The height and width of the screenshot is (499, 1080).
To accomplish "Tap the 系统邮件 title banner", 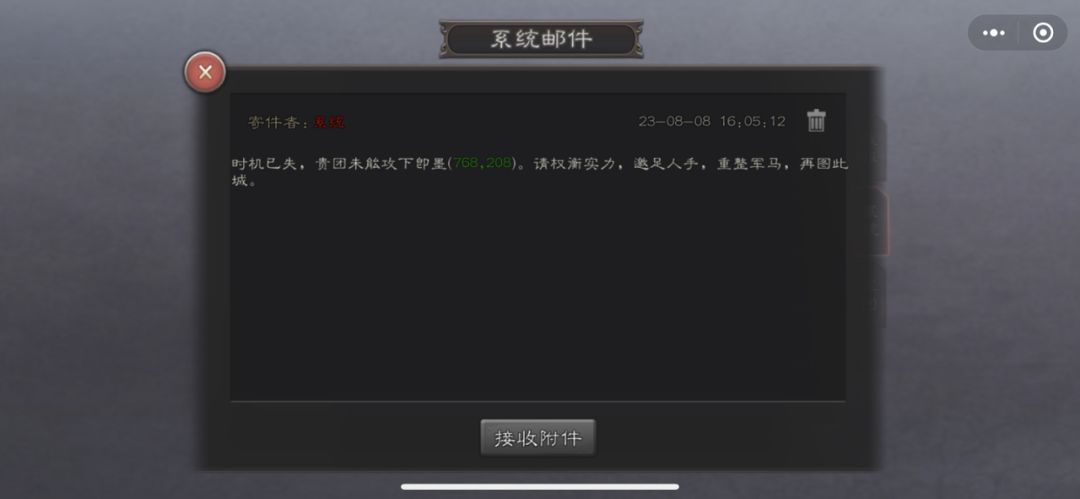I will 541,39.
